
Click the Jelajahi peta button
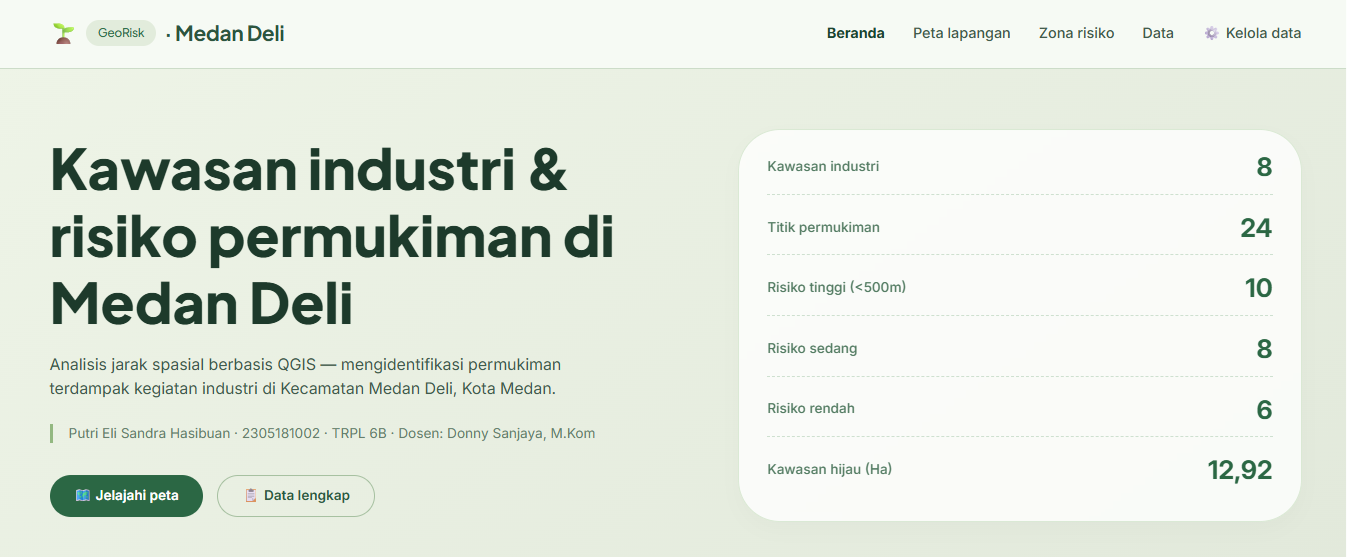click(126, 496)
